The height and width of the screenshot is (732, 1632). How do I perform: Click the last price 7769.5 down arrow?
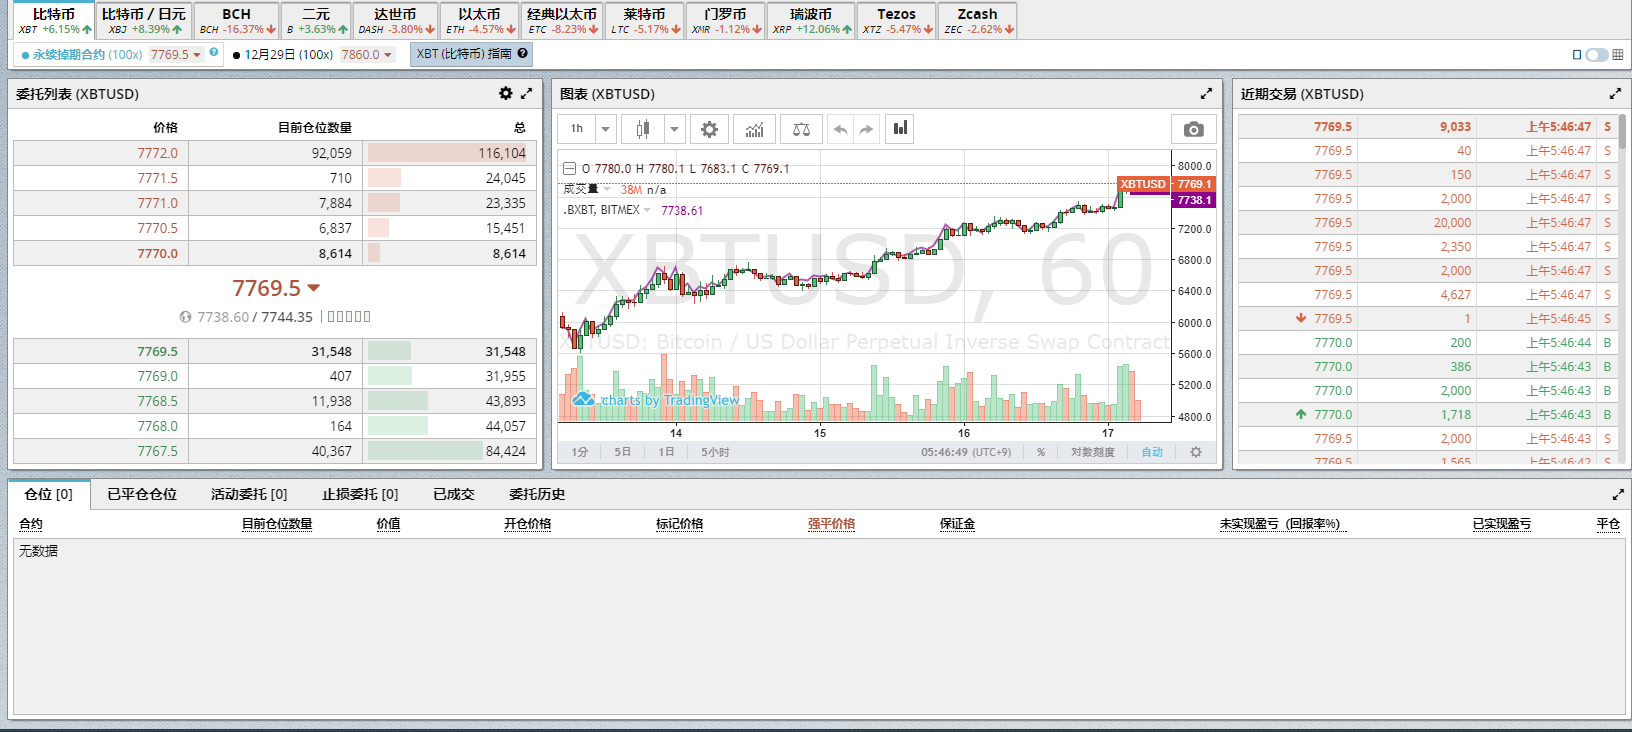pos(314,288)
